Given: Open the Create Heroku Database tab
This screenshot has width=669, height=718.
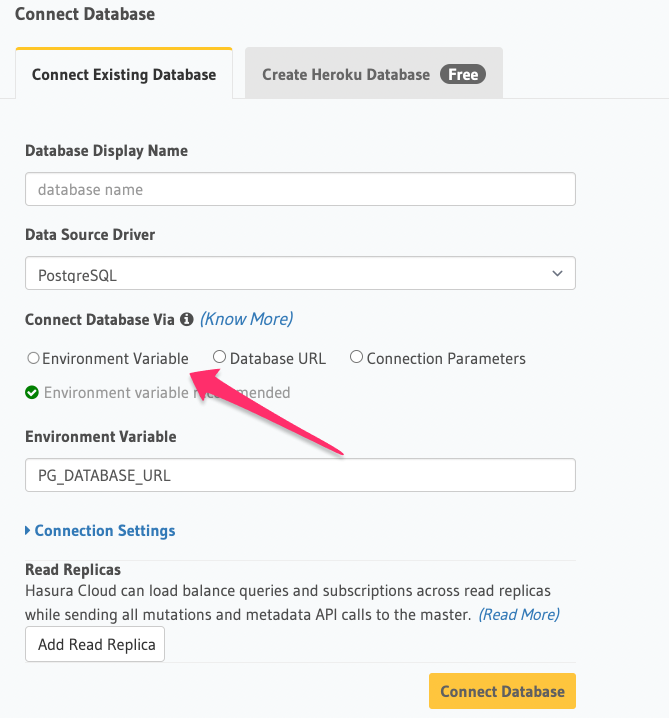Looking at the screenshot, I should [x=374, y=74].
